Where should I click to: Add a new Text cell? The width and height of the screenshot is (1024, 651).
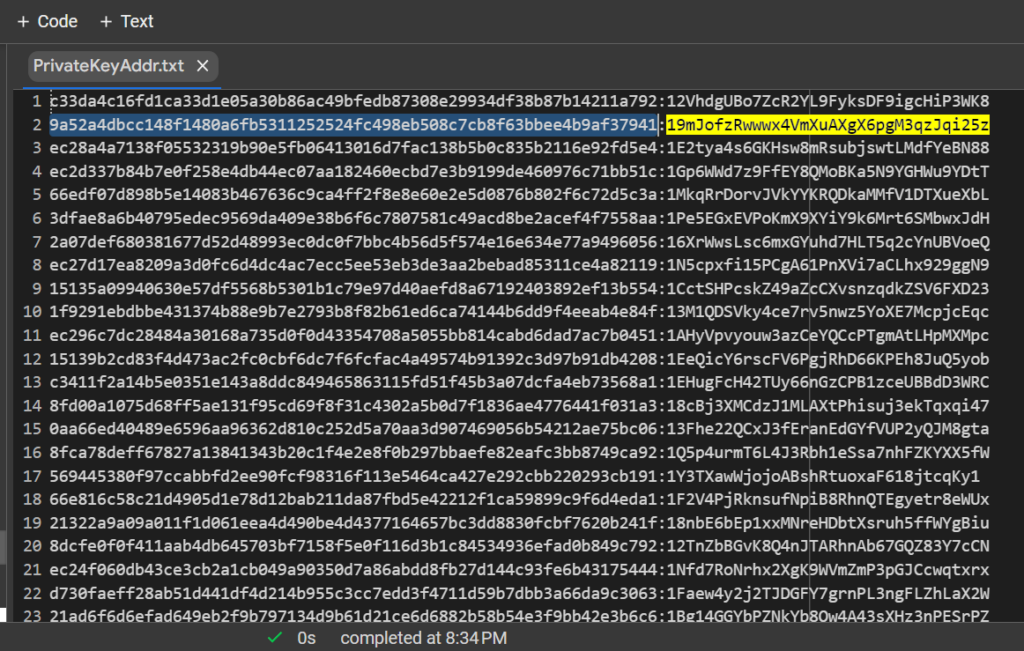click(127, 21)
